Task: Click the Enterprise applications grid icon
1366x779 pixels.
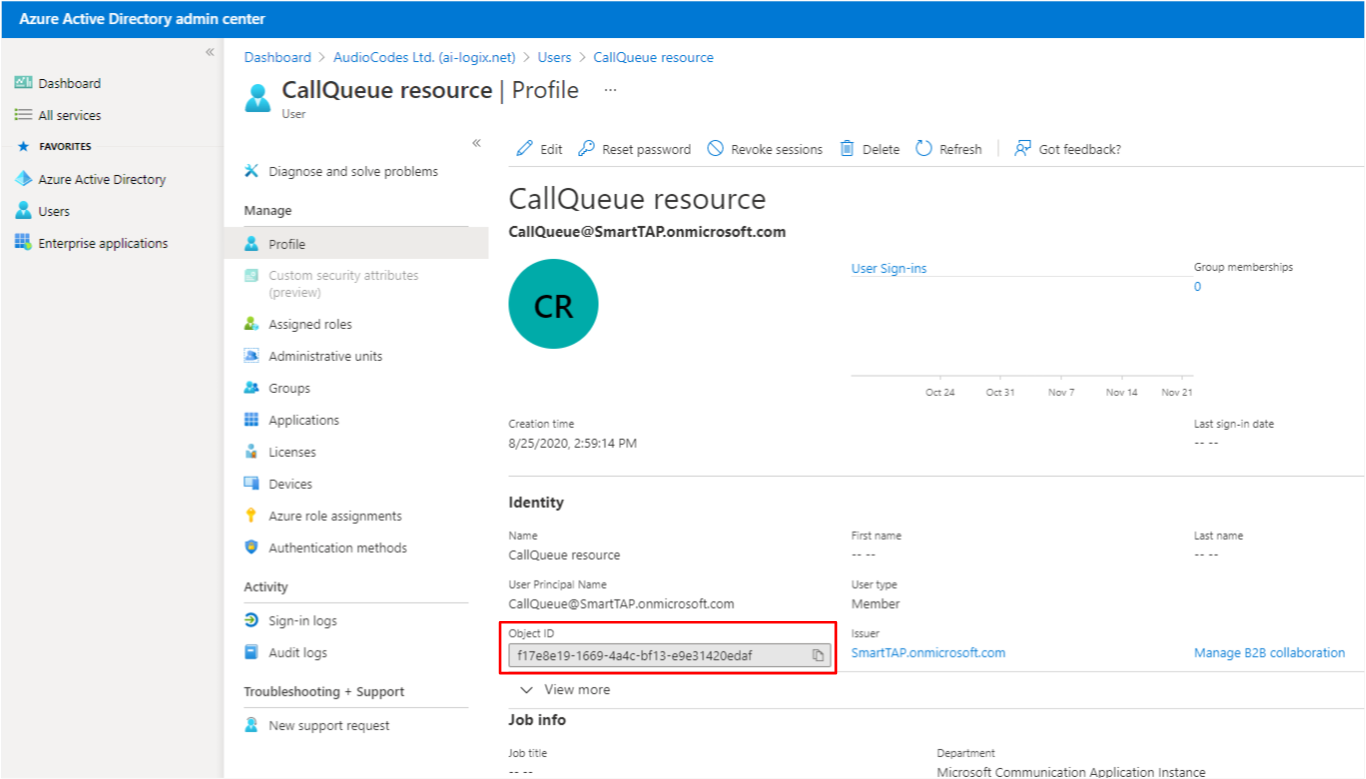Action: pyautogui.click(x=23, y=243)
